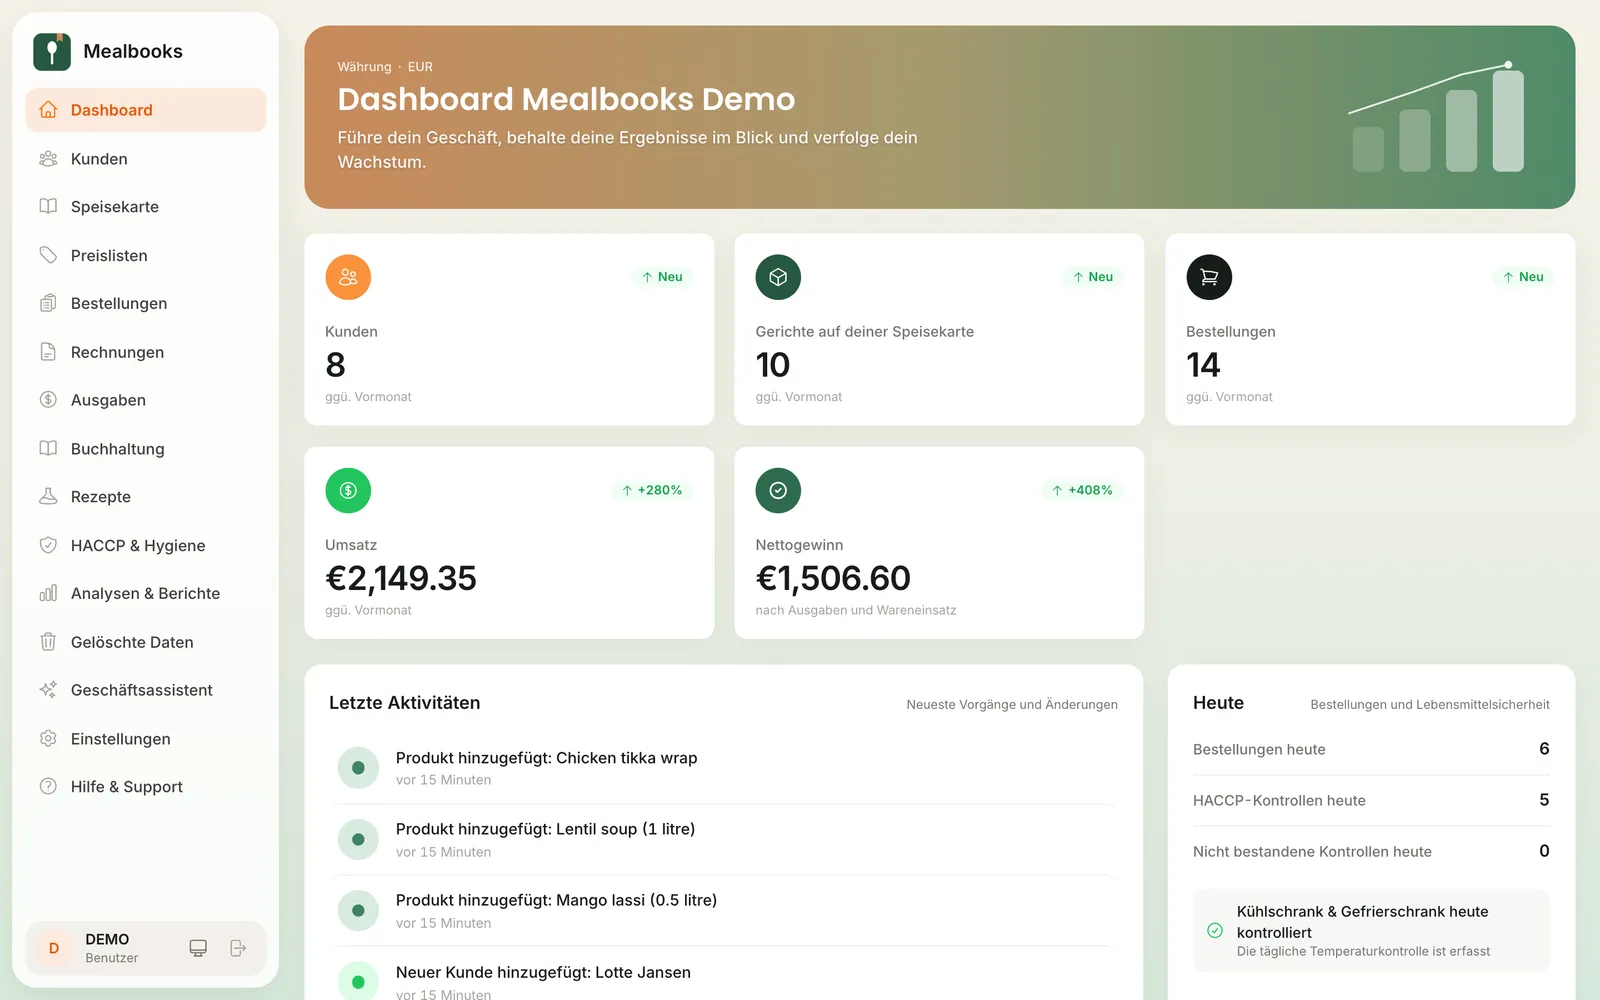This screenshot has width=1600, height=1000.
Task: Click the Mealbooks logo icon
Action: coord(52,52)
